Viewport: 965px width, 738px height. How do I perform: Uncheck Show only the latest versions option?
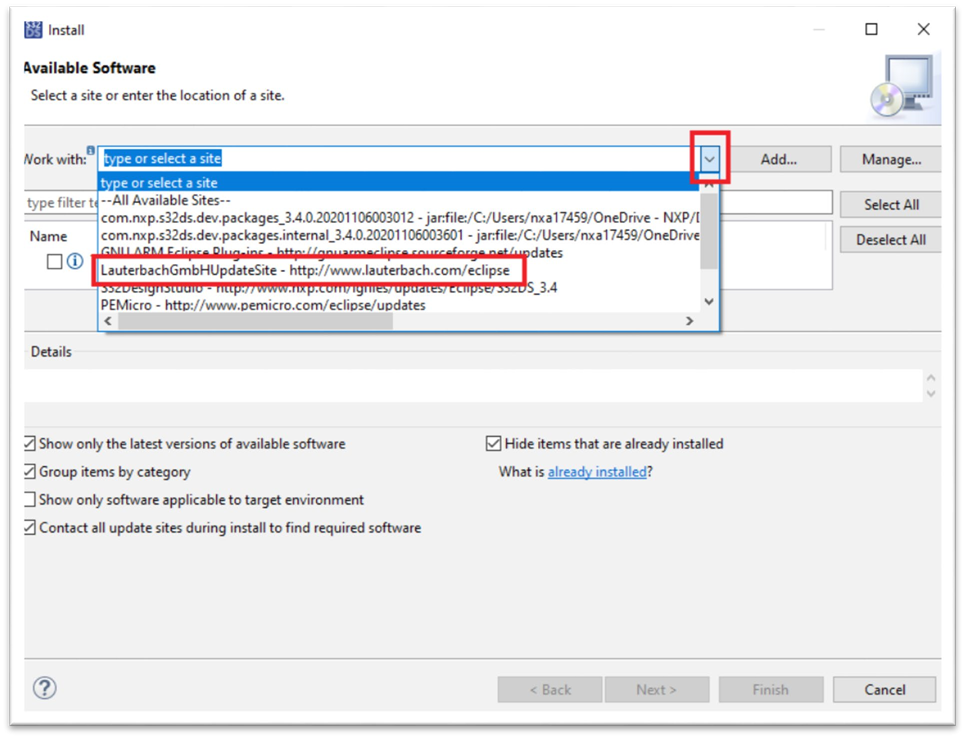click(30, 443)
